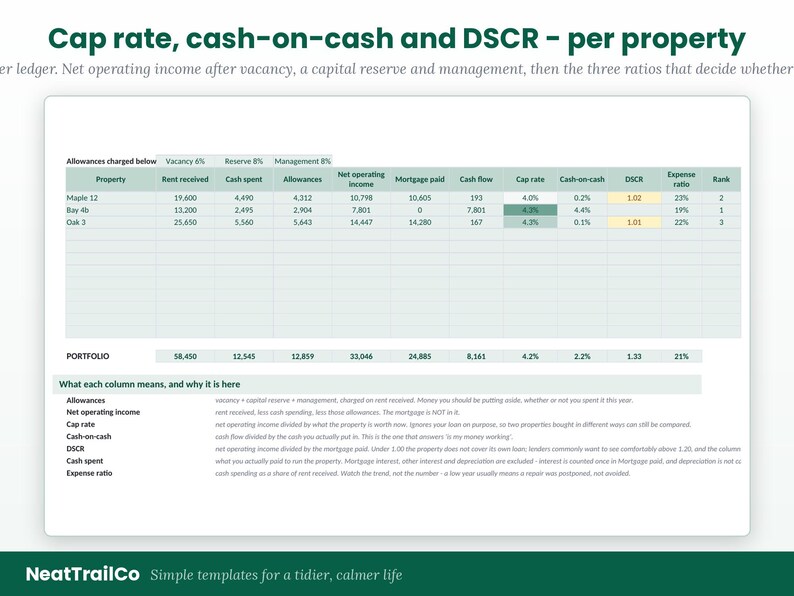This screenshot has height=596, width=794.
Task: Click portfolio net operating income 33,046
Action: (361, 356)
